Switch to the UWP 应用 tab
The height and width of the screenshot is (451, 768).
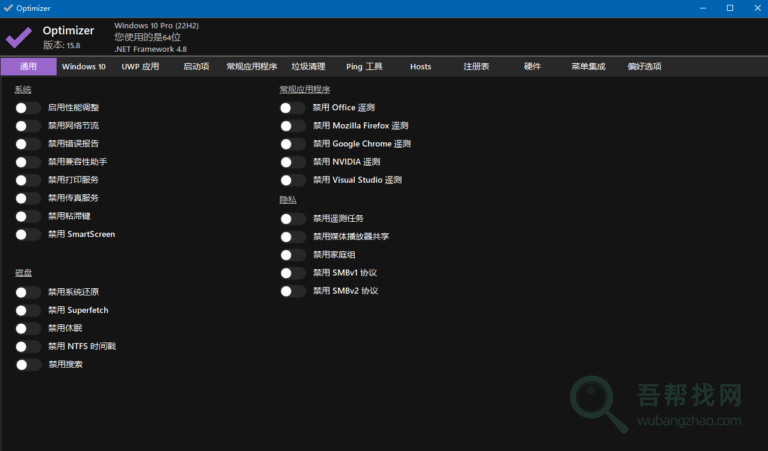tap(140, 67)
